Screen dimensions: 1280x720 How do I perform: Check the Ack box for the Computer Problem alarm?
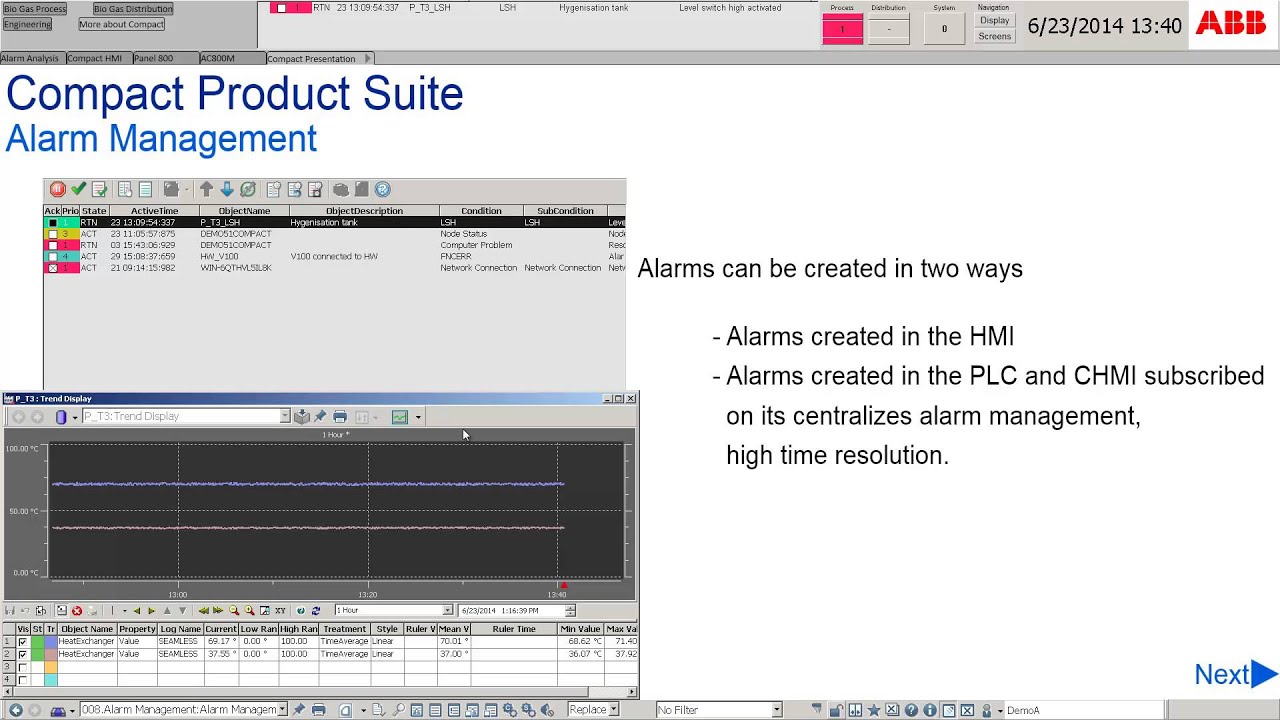(x=52, y=245)
